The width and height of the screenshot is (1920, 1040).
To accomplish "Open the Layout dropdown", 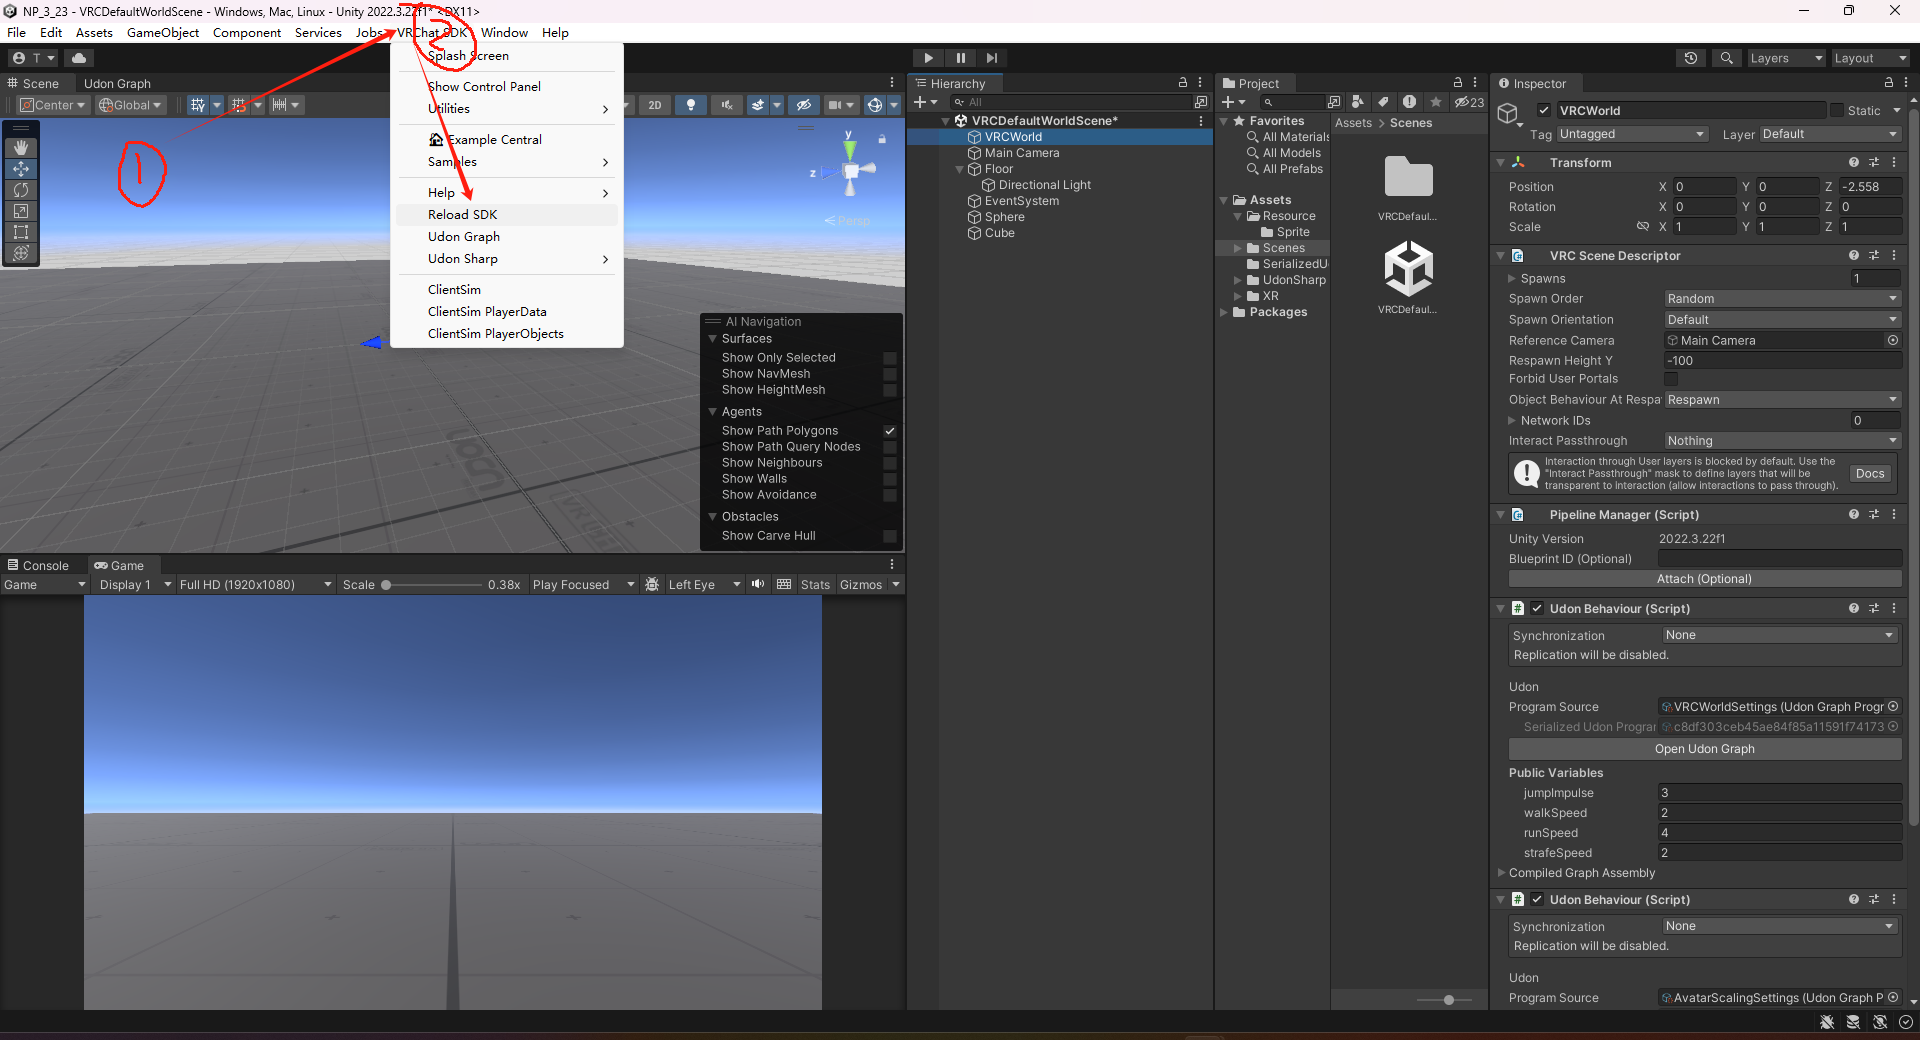I will tap(1870, 58).
